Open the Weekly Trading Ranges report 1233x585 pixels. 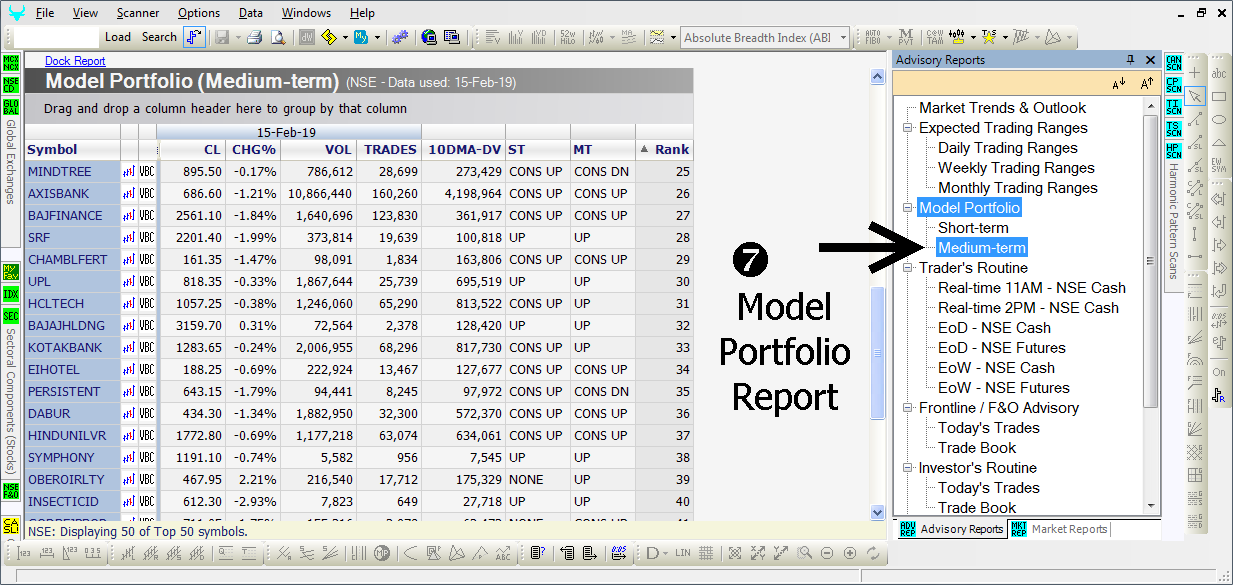(x=1016, y=168)
